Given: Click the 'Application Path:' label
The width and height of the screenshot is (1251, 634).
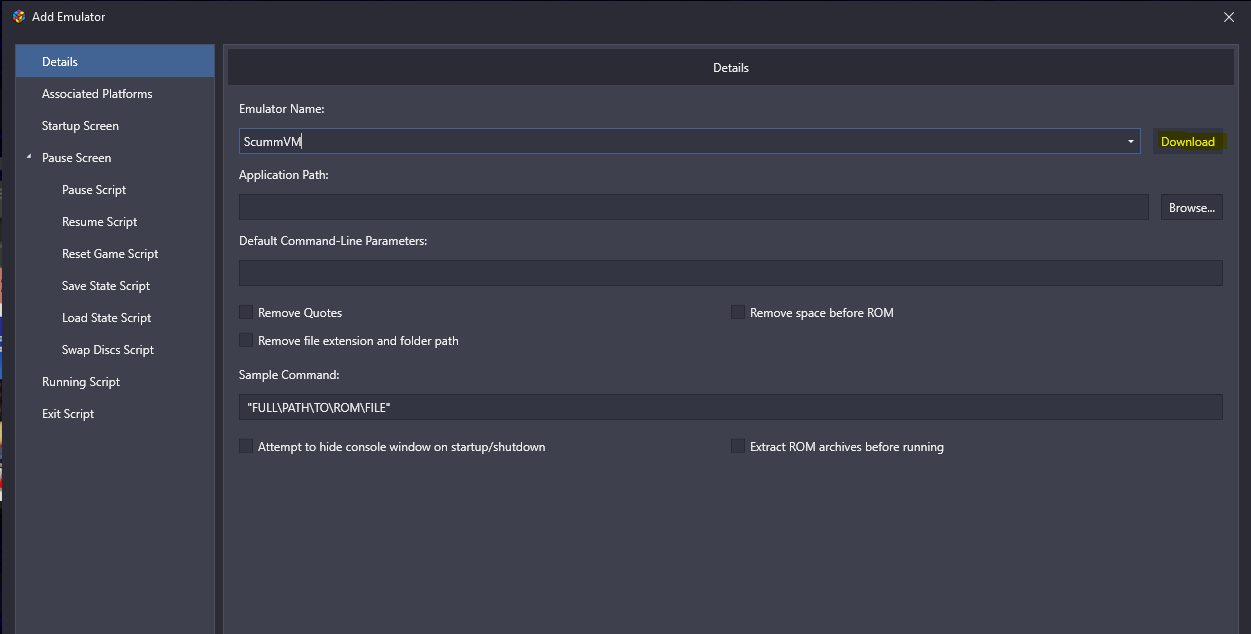Looking at the screenshot, I should pyautogui.click(x=284, y=175).
